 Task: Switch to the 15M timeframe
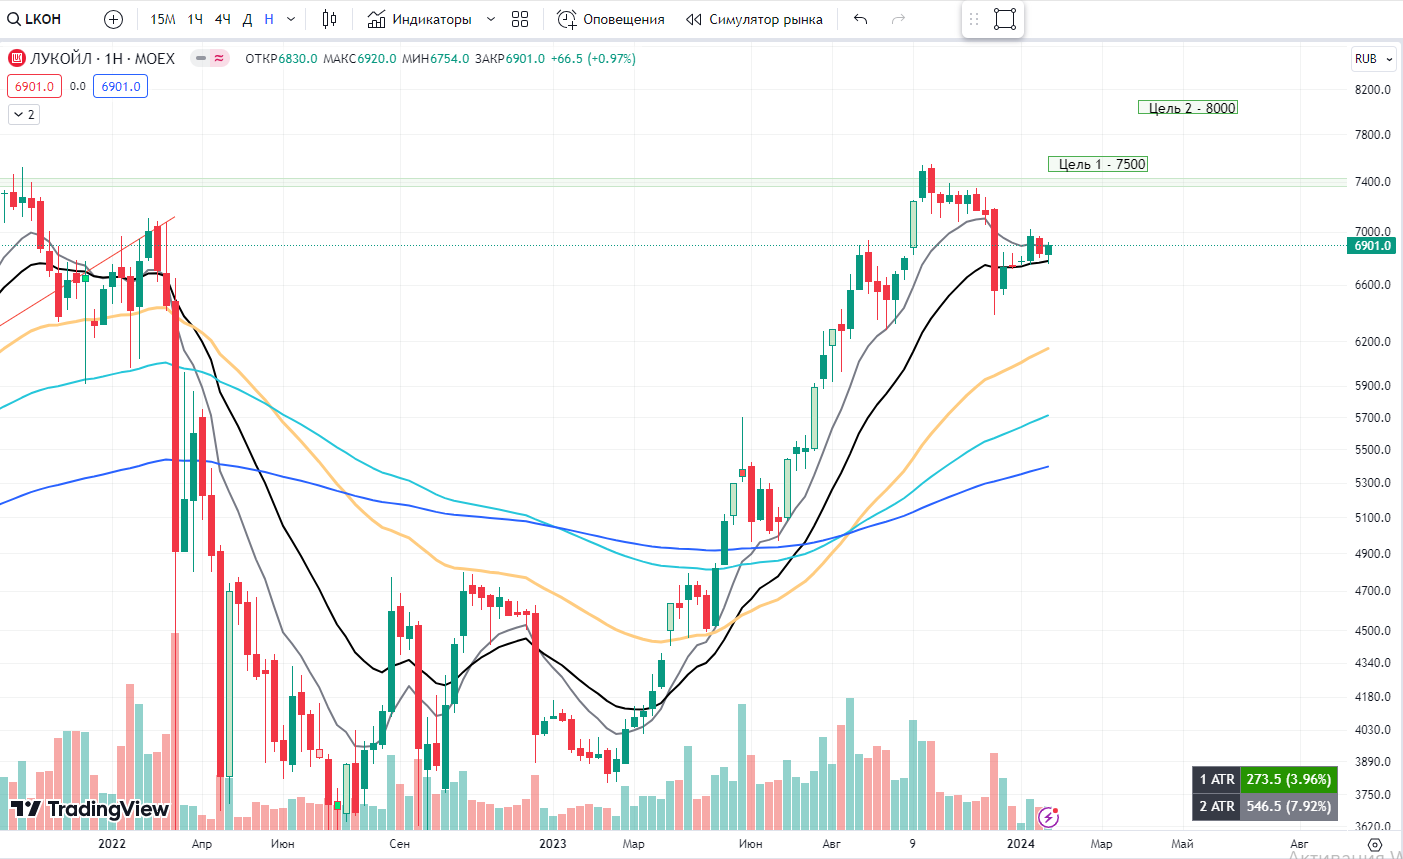point(163,19)
